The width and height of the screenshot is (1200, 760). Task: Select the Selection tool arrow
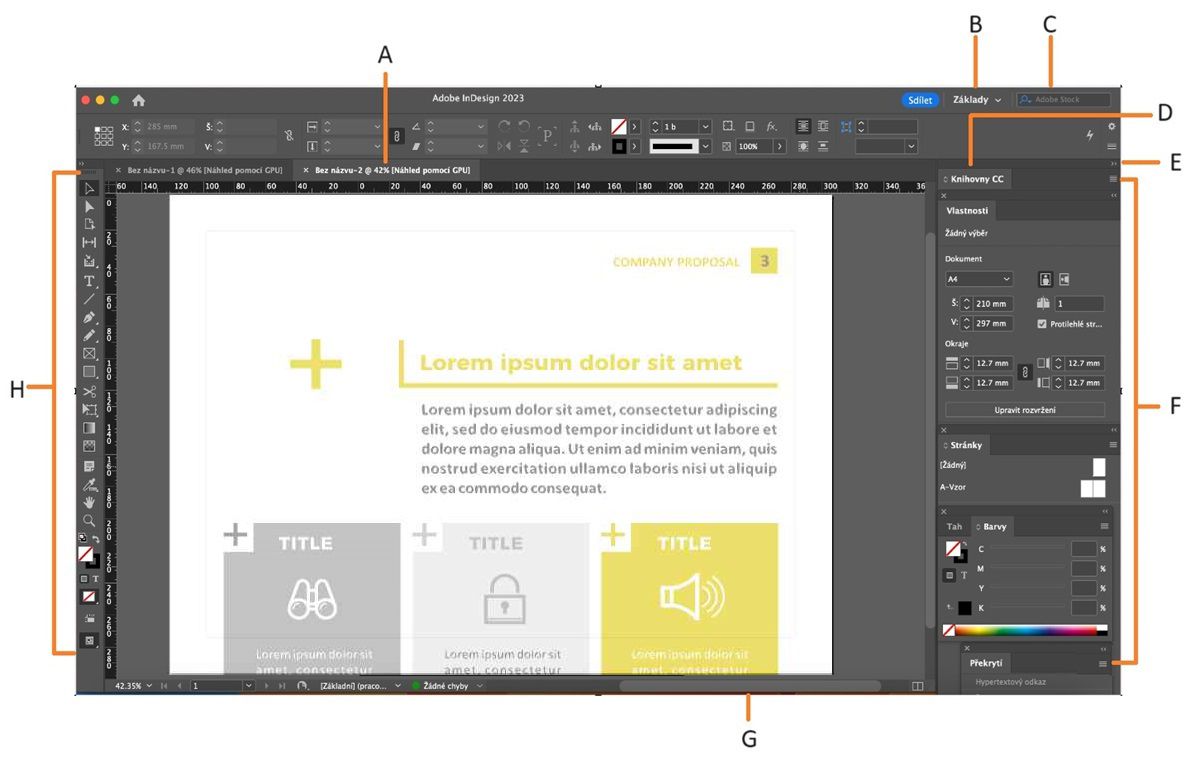point(89,188)
